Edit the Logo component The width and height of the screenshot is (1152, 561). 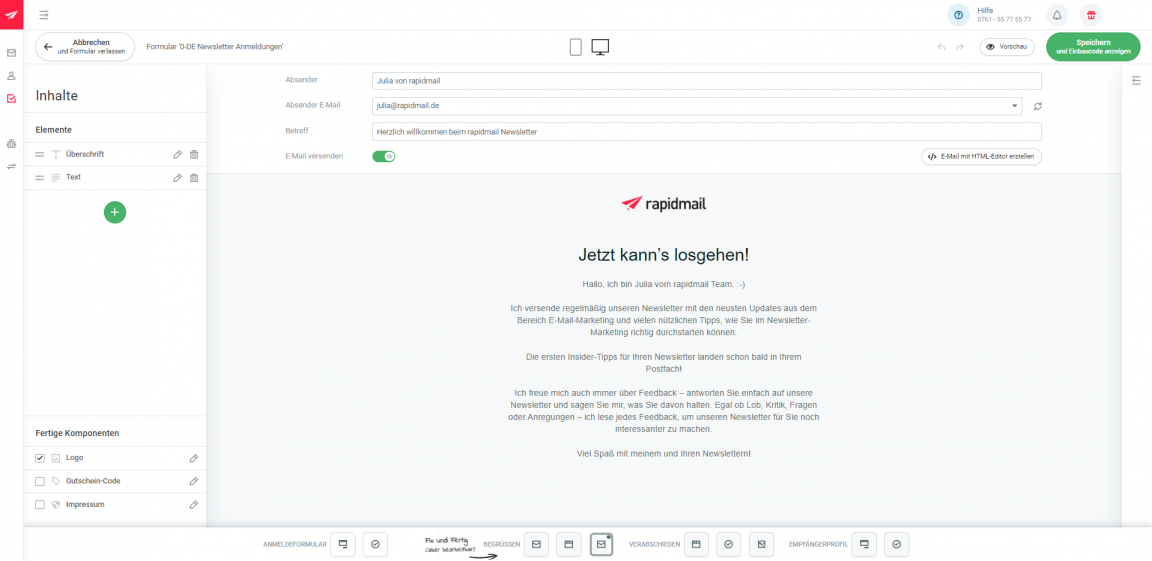[x=194, y=458]
